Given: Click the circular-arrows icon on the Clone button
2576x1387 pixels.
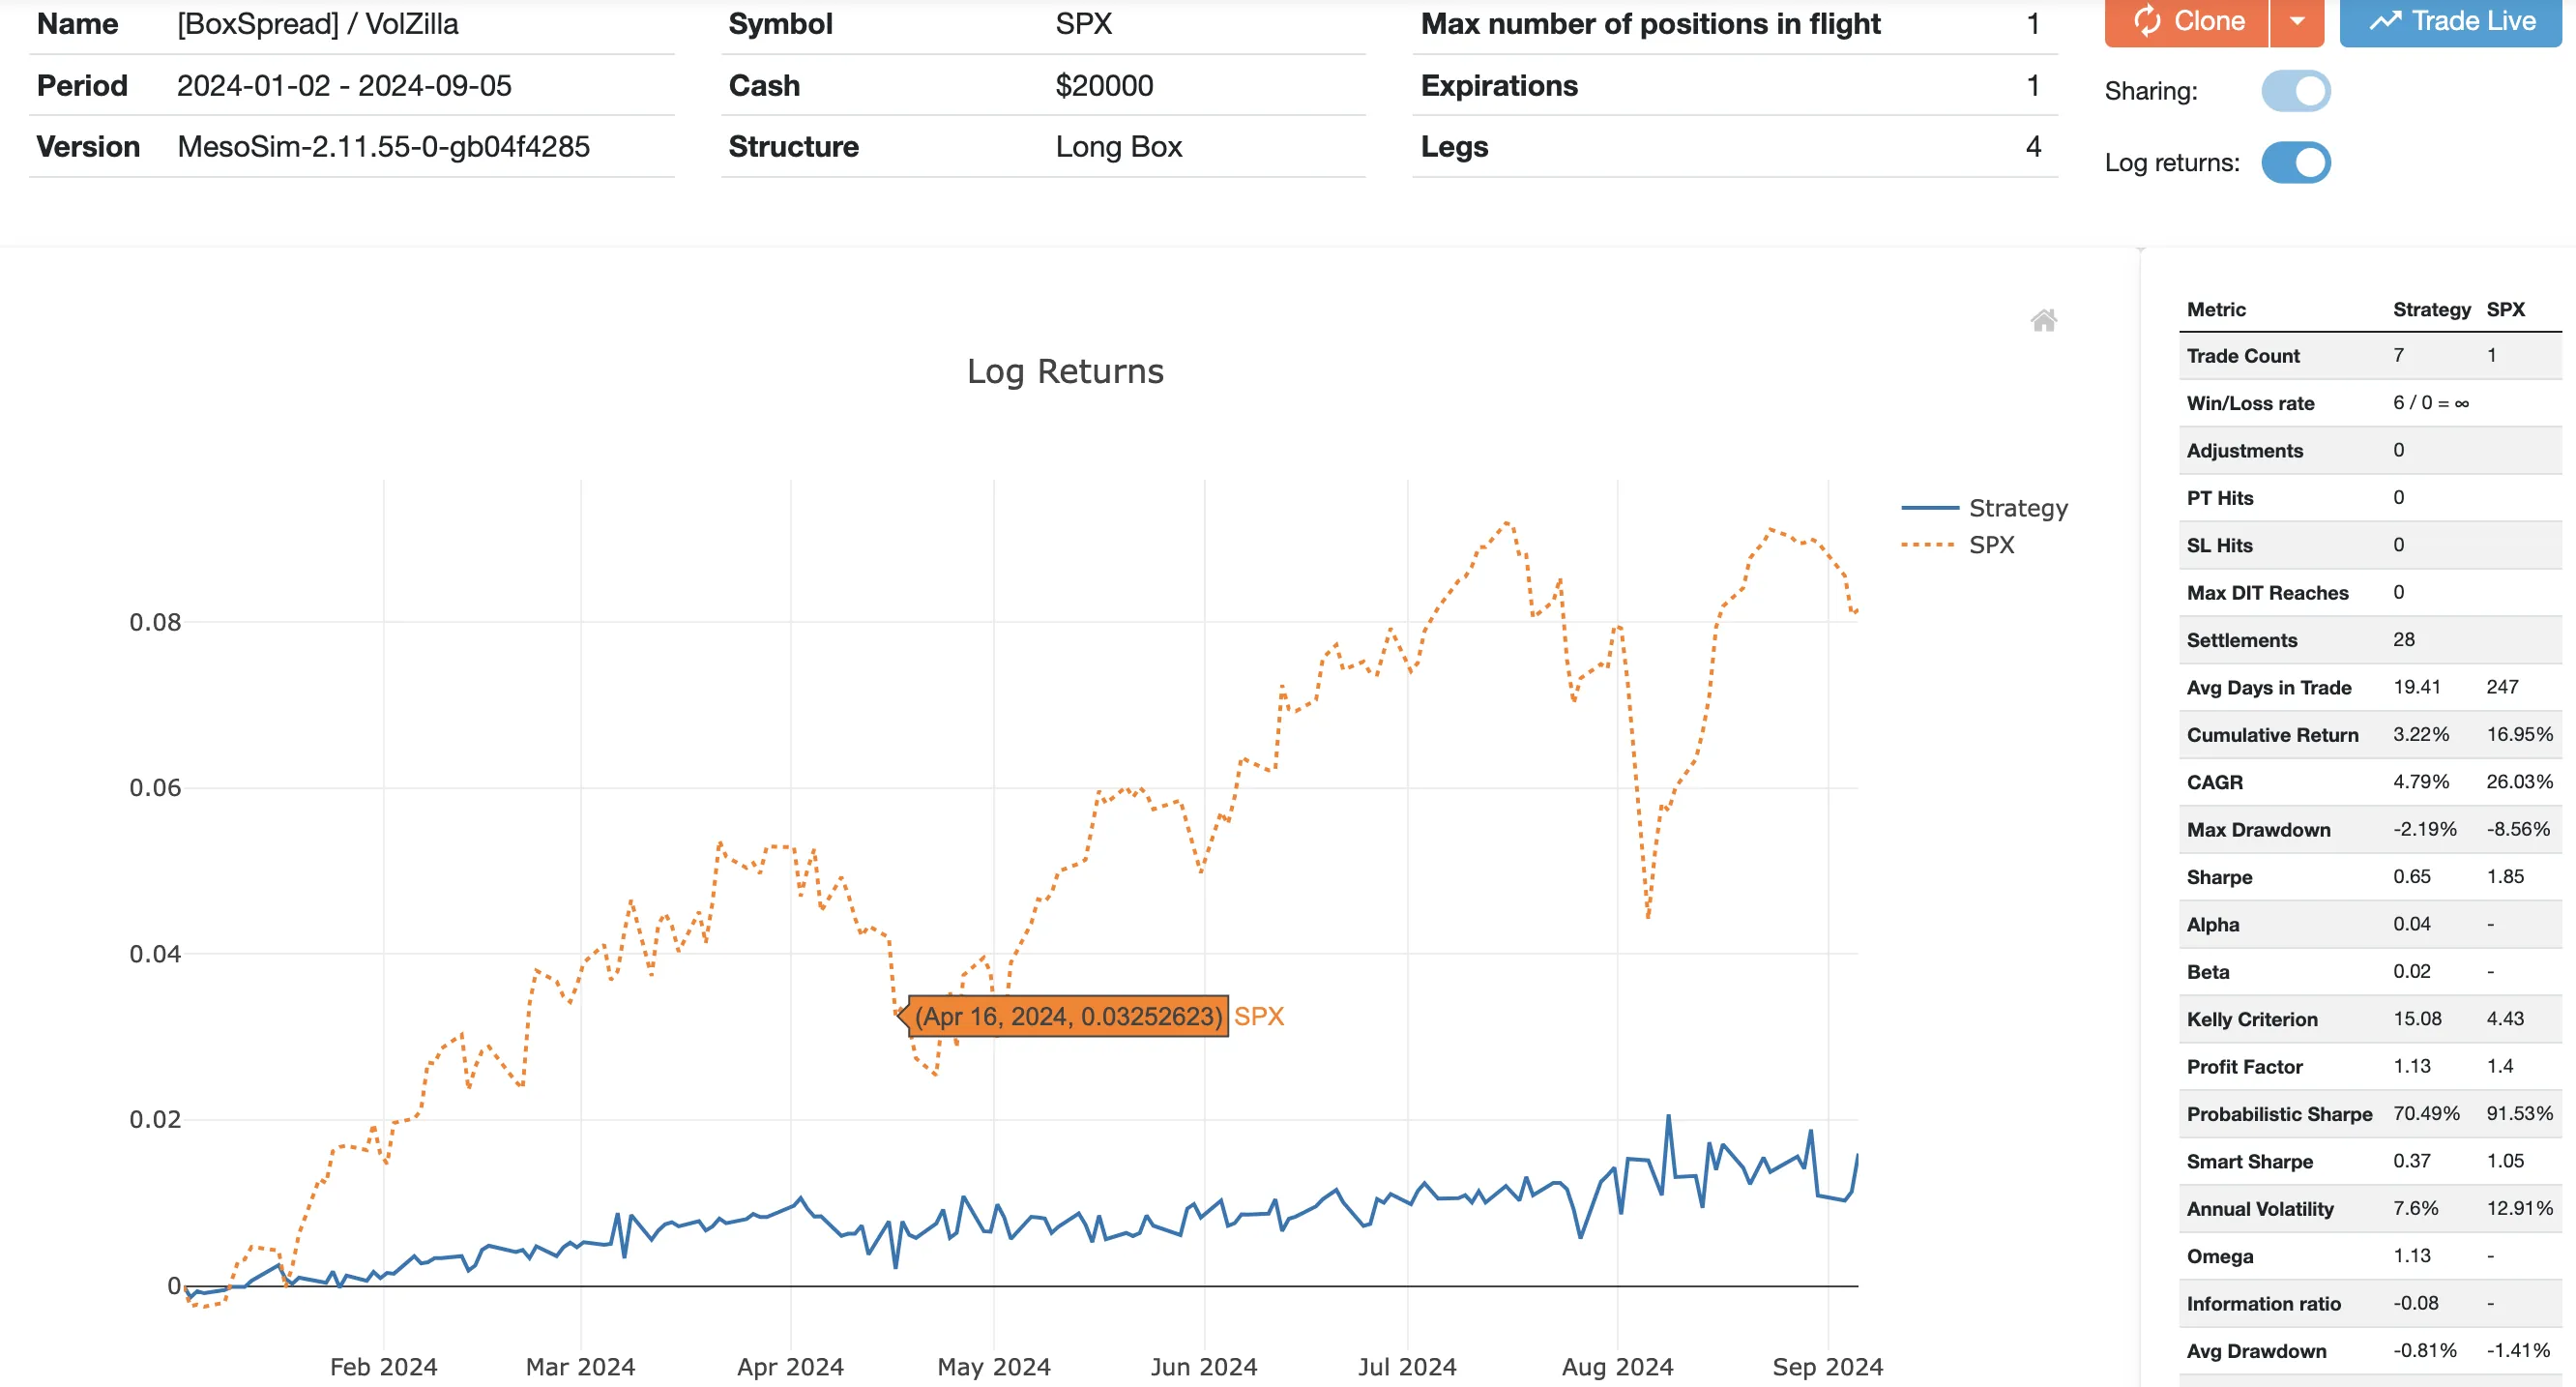Looking at the screenshot, I should [x=2146, y=21].
